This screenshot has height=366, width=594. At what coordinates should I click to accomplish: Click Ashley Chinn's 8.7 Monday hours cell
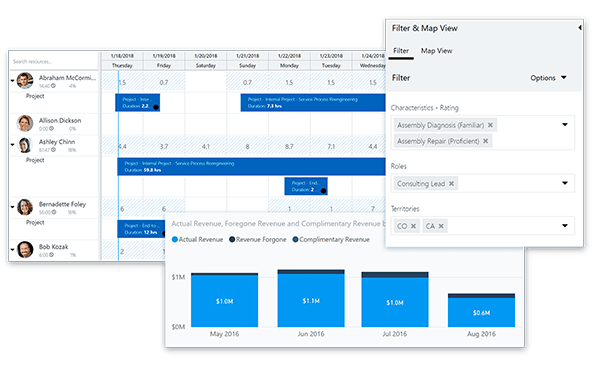tap(289, 146)
